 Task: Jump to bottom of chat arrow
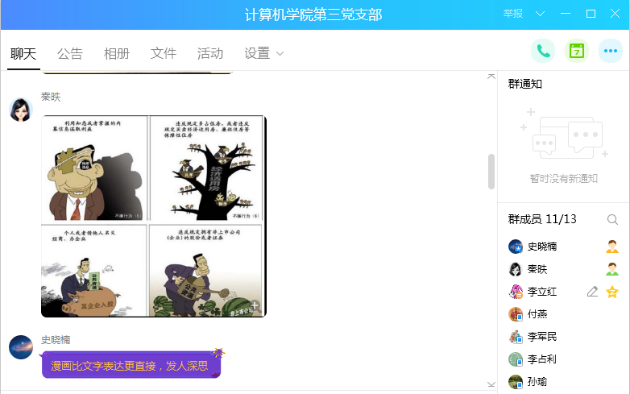pos(491,384)
